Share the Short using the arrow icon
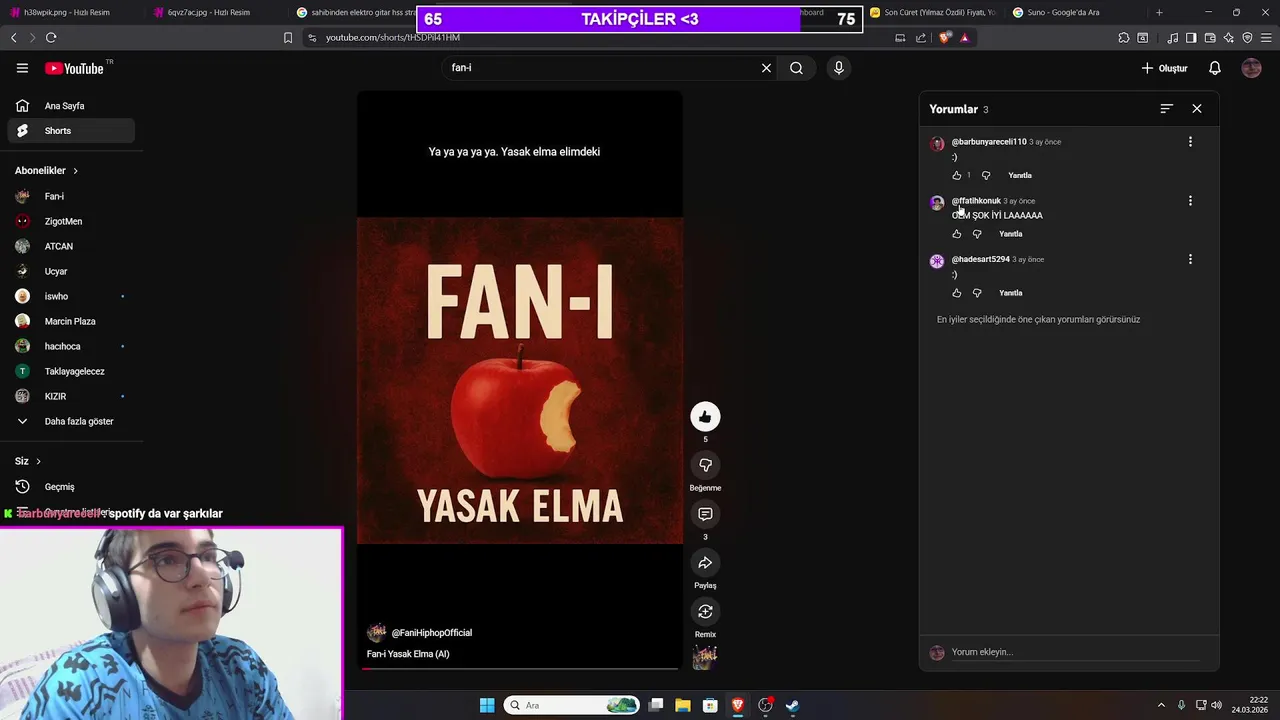This screenshot has height=720, width=1280. point(705,563)
